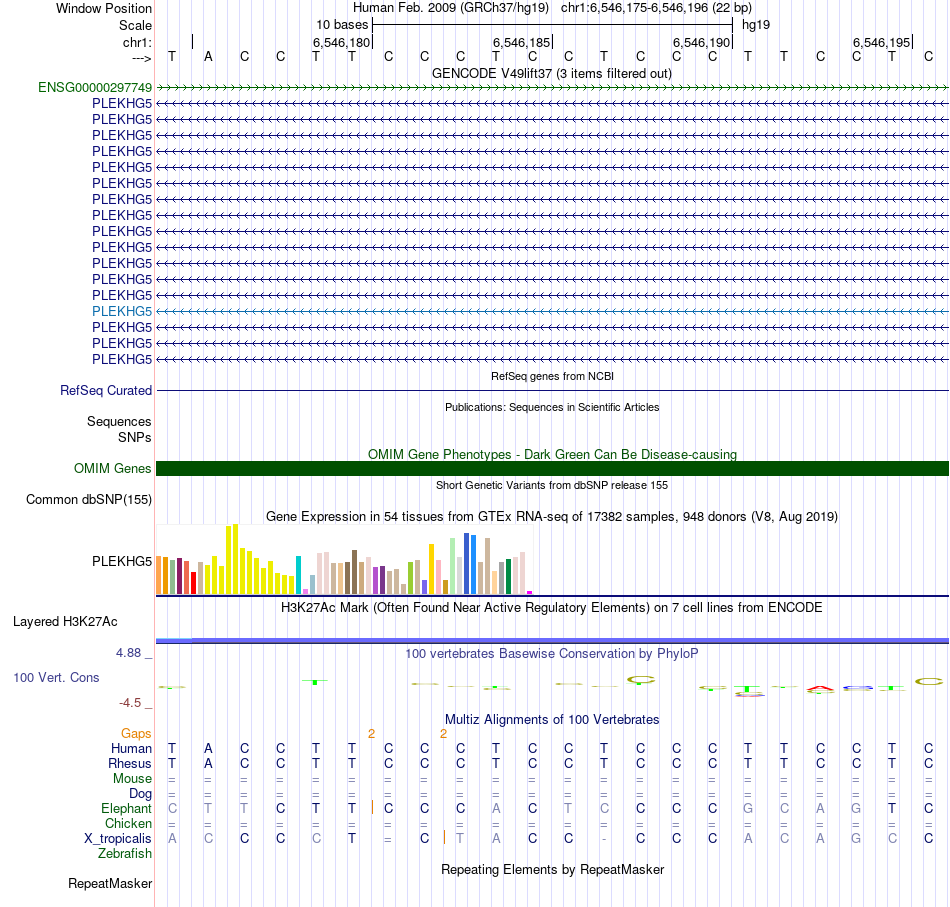
Task: Click the Elephant species row label
Action: [126, 808]
